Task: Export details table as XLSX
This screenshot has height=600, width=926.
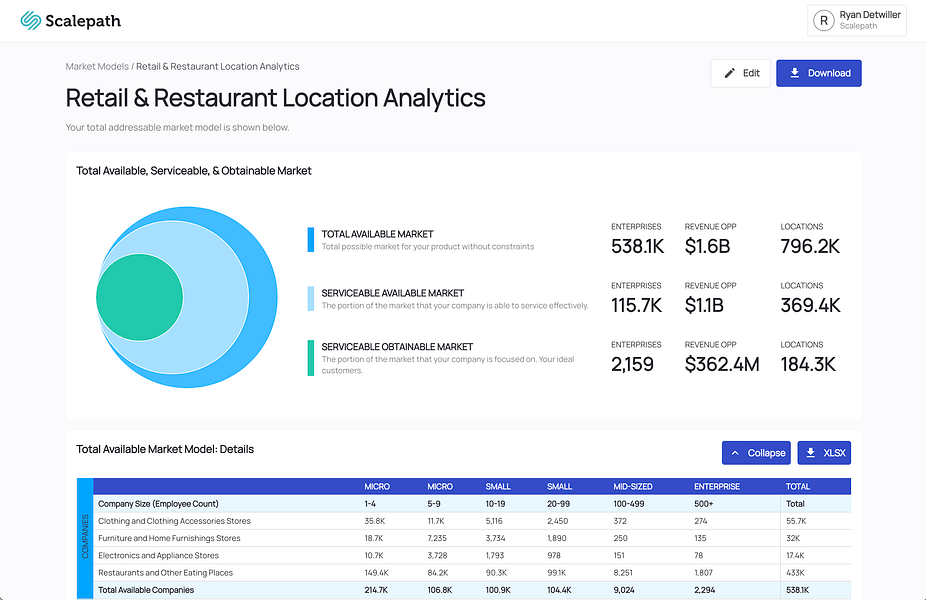Action: pos(824,453)
